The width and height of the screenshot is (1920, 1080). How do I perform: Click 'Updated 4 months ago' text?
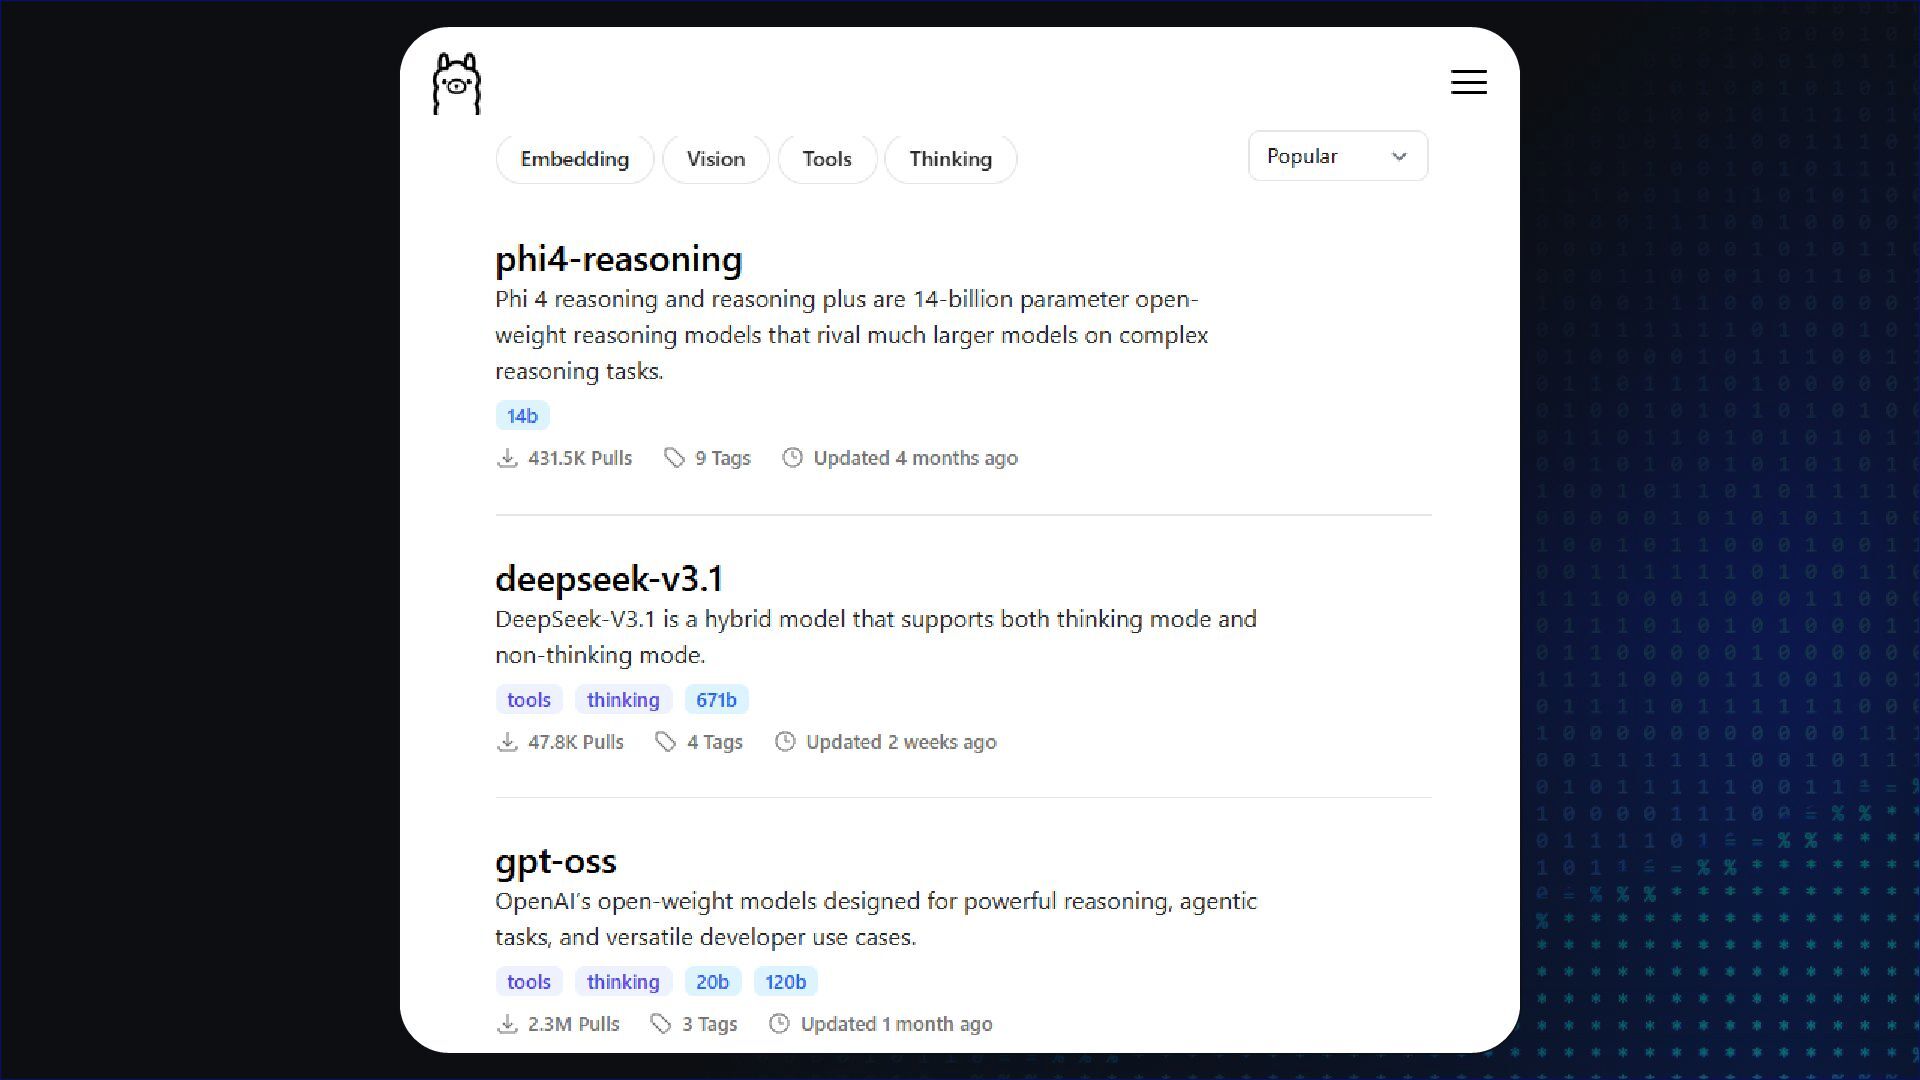pos(915,458)
